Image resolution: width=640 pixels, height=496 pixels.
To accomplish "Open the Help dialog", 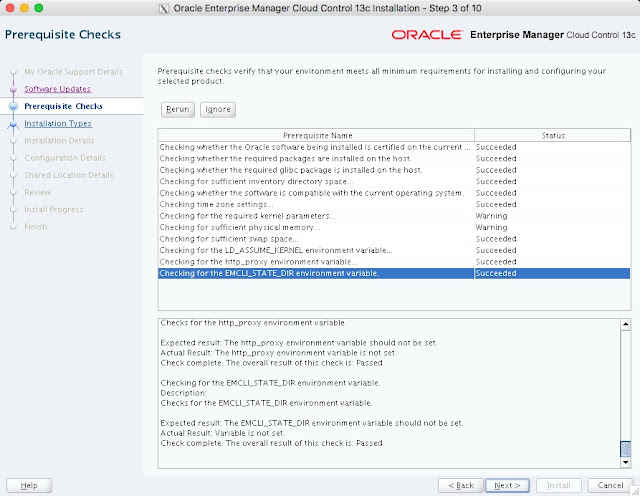I will [x=29, y=485].
